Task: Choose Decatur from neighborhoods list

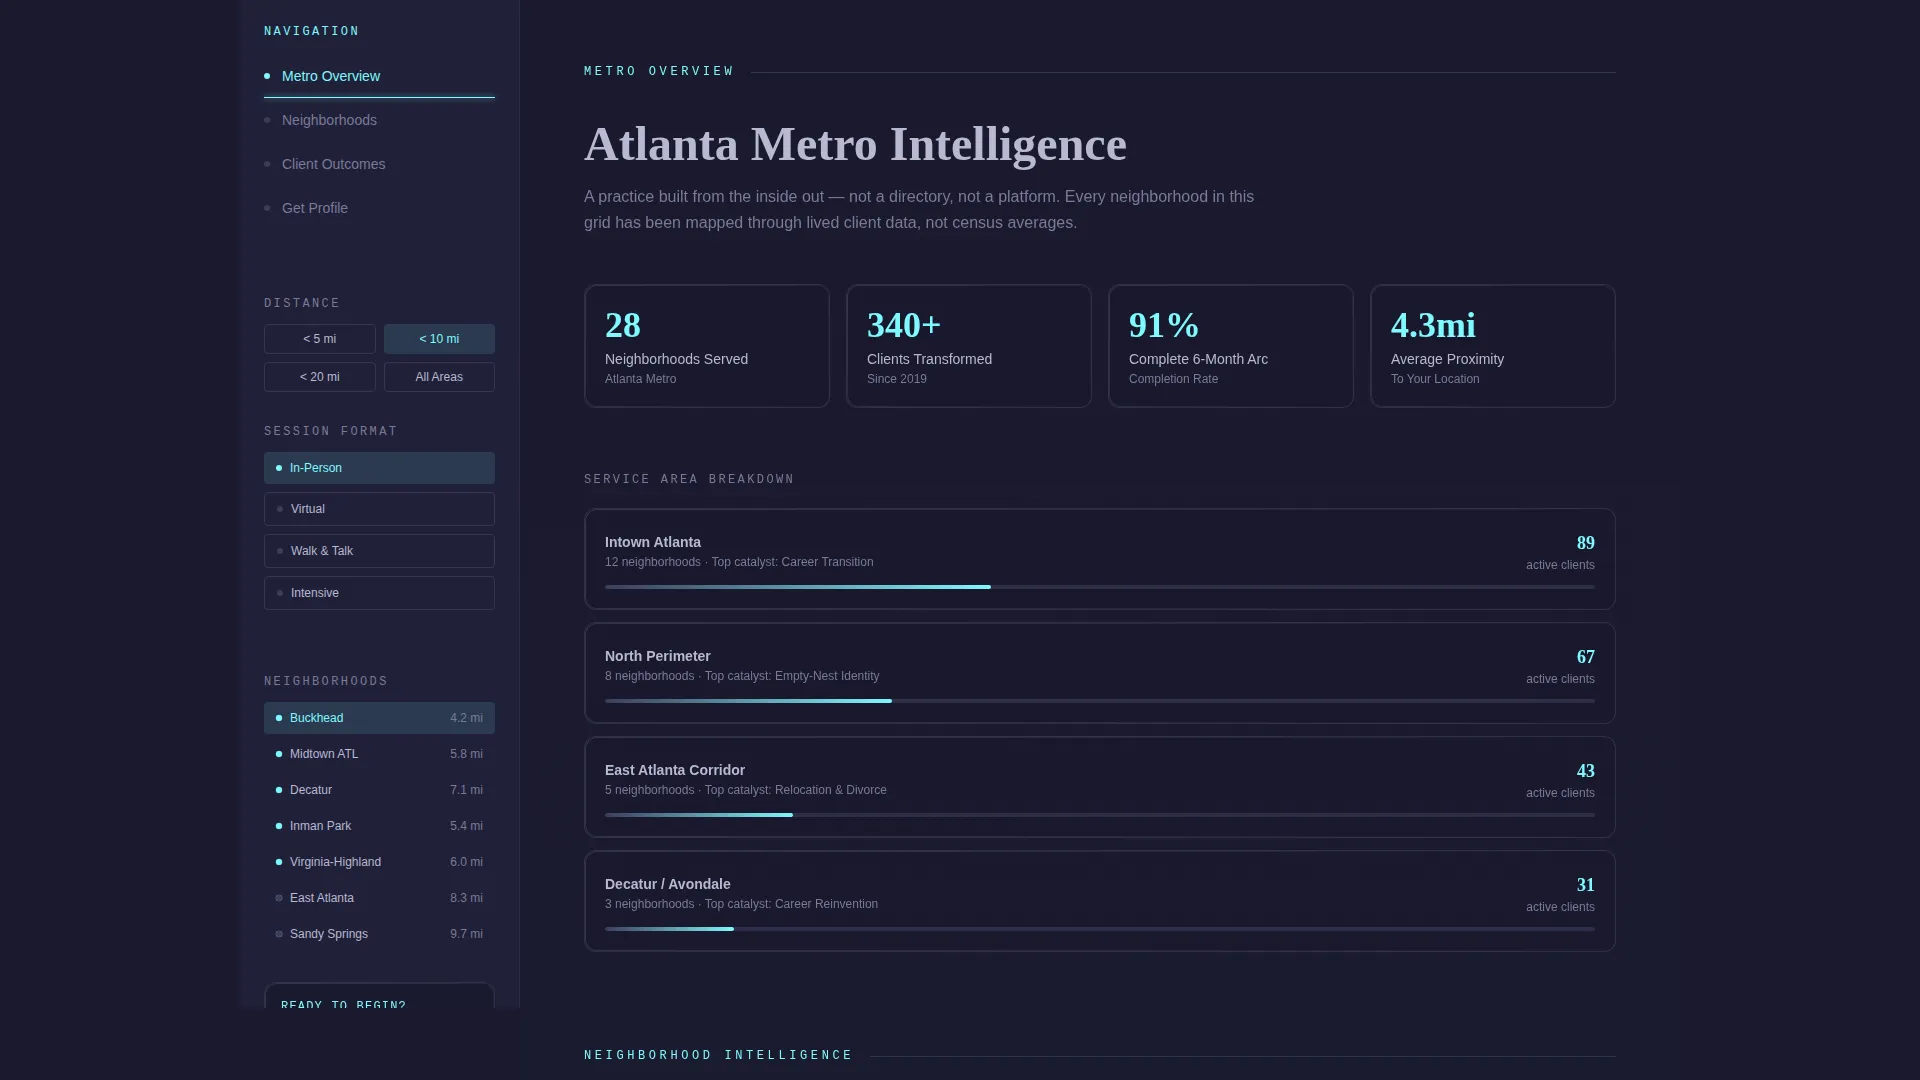Action: pos(379,790)
